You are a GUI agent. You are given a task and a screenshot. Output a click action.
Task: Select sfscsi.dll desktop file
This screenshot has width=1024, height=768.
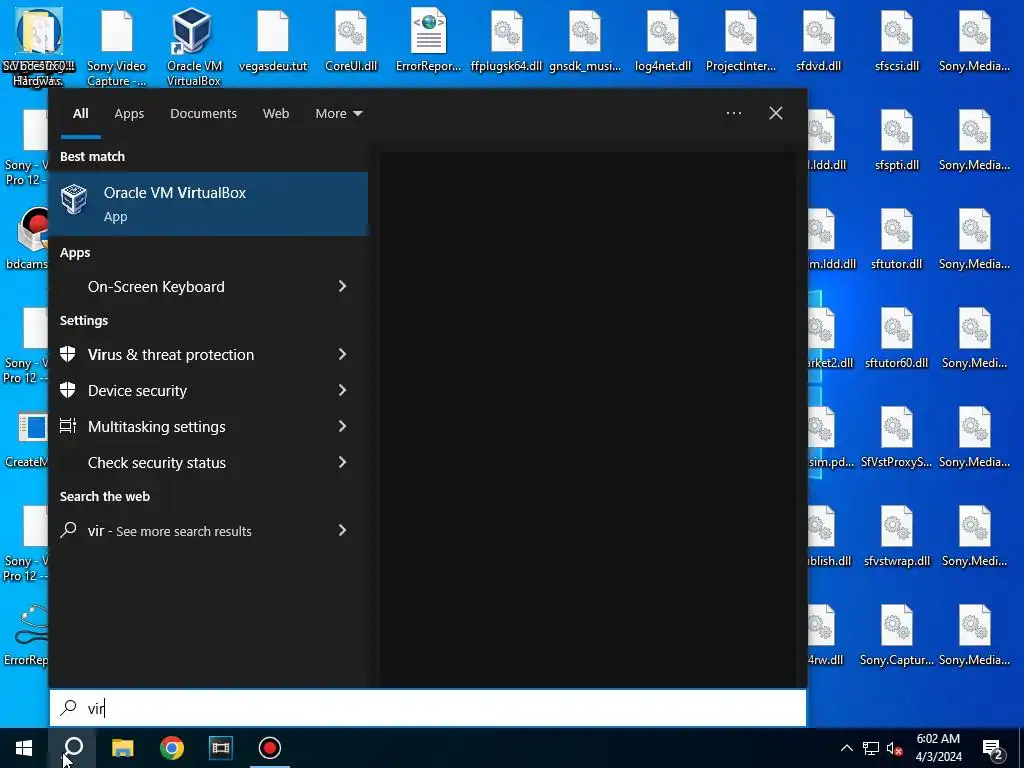(897, 40)
